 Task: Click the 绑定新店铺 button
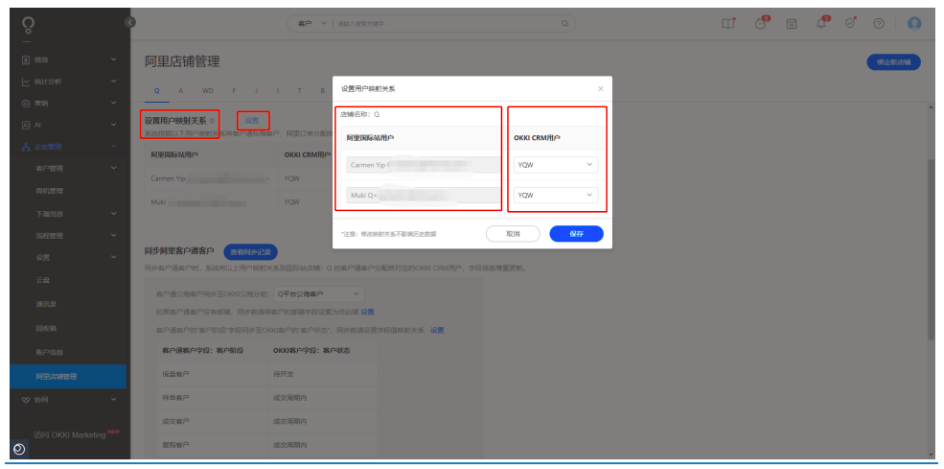click(893, 62)
